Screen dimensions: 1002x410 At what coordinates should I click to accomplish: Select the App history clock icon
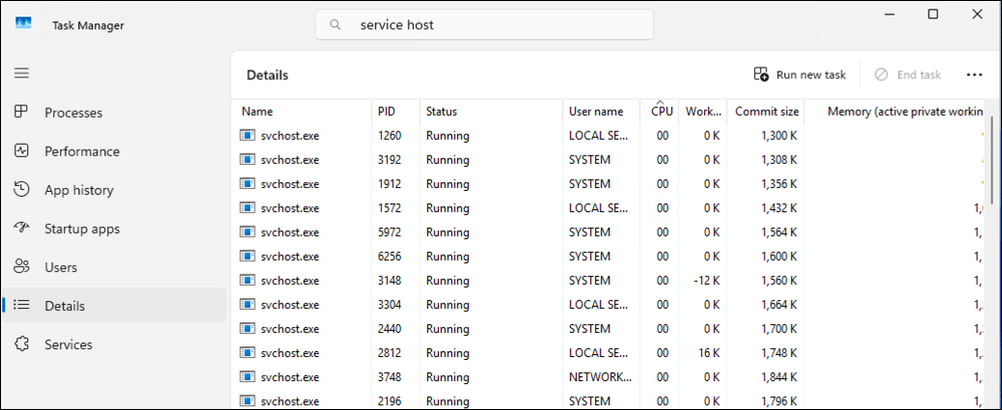coord(22,190)
